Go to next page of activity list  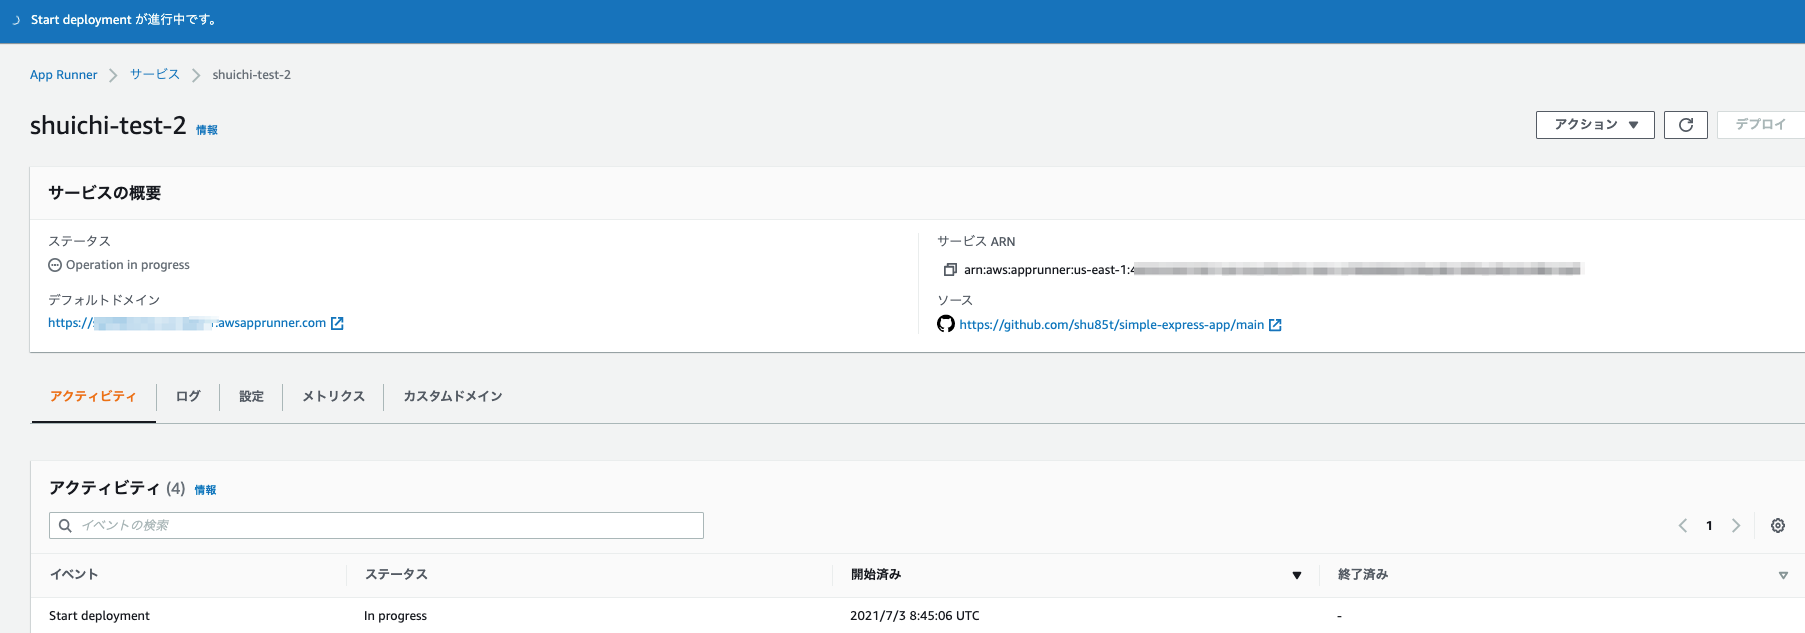click(1736, 526)
